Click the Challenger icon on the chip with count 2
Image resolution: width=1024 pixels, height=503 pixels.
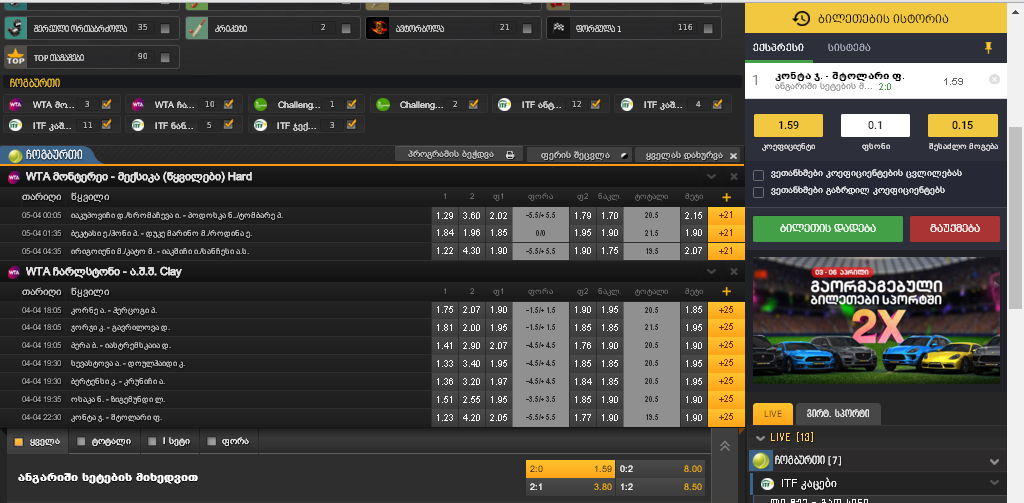tap(383, 104)
